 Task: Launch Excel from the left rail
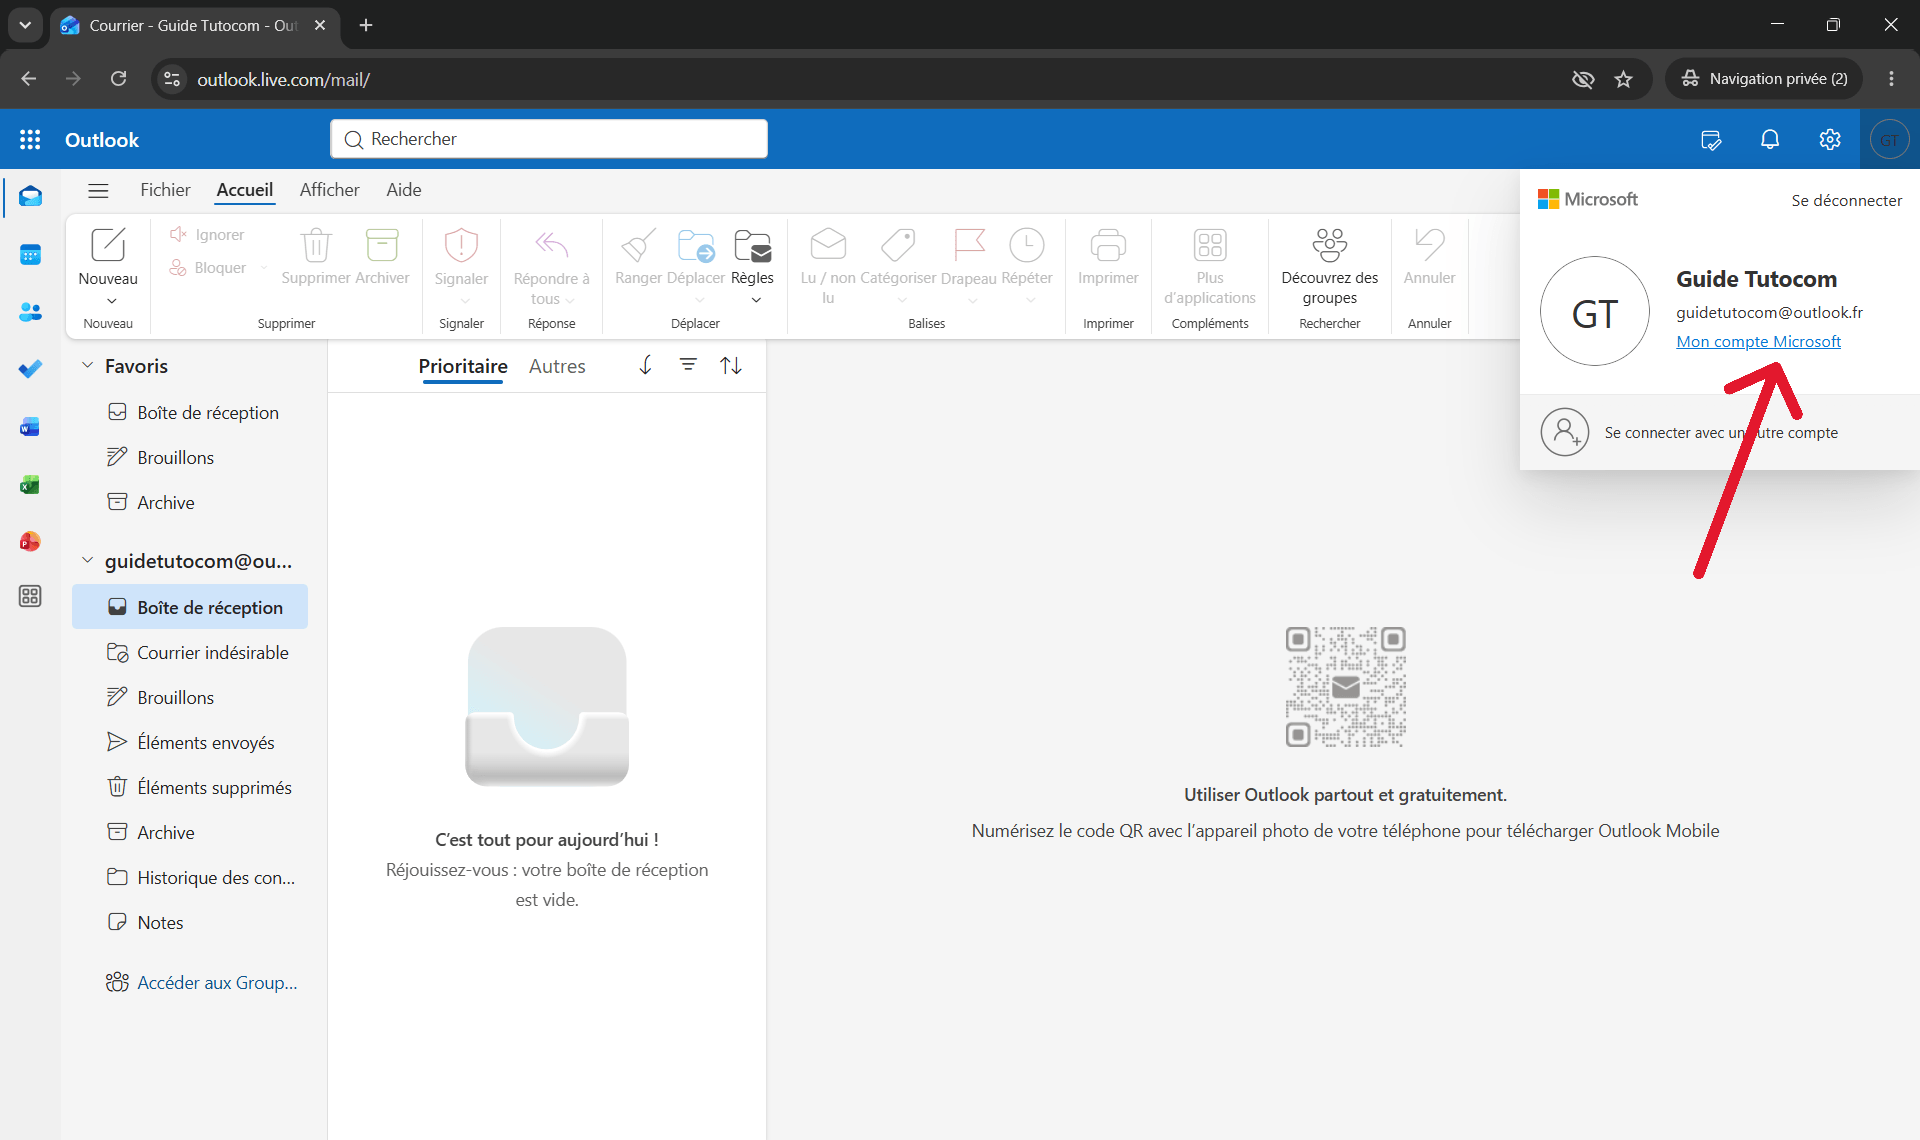(30, 485)
